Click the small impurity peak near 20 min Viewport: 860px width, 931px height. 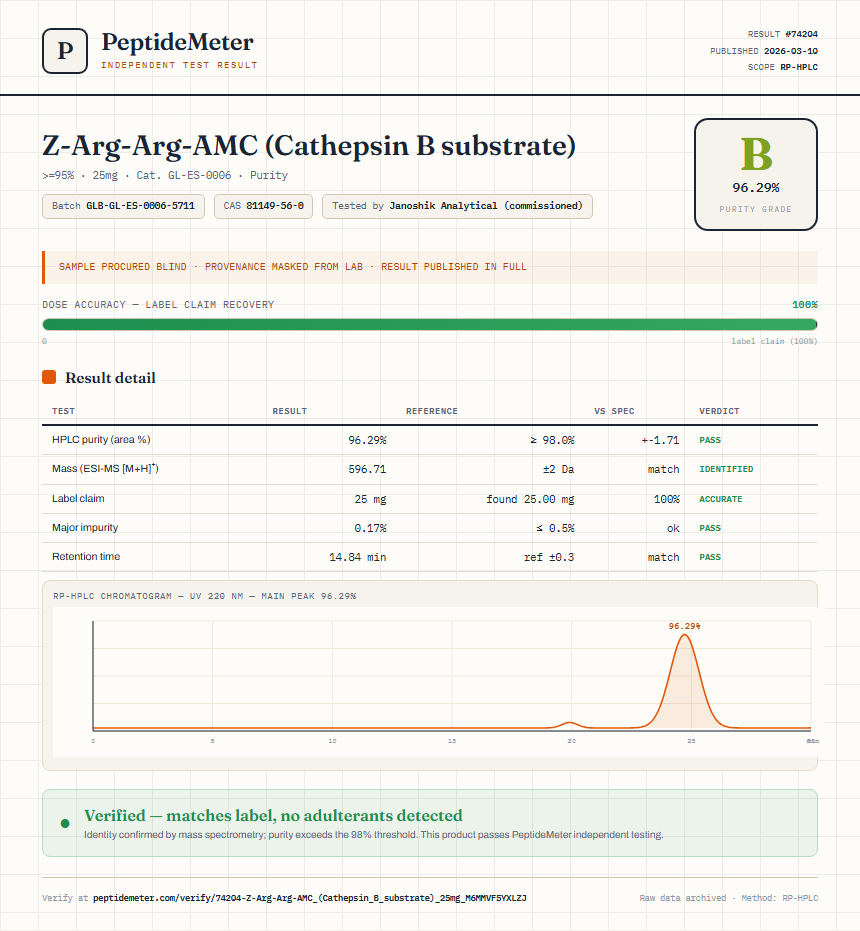tap(570, 724)
